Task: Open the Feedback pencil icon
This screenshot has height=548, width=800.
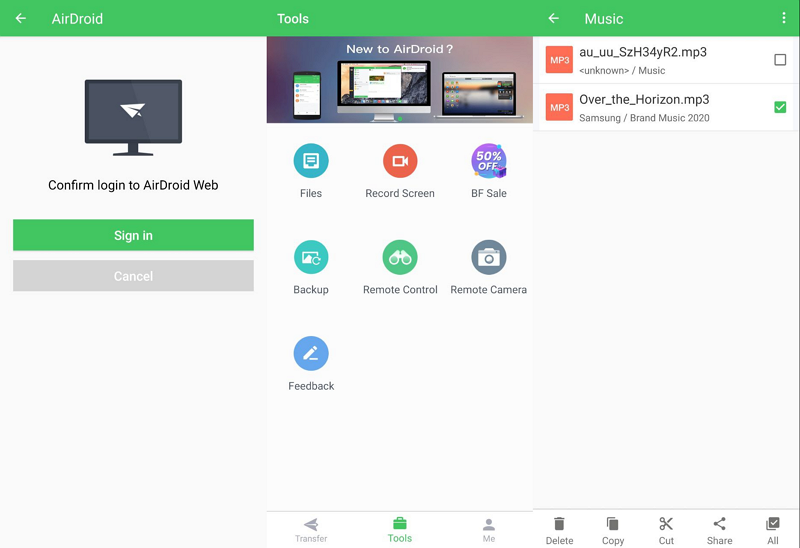Action: tap(311, 354)
